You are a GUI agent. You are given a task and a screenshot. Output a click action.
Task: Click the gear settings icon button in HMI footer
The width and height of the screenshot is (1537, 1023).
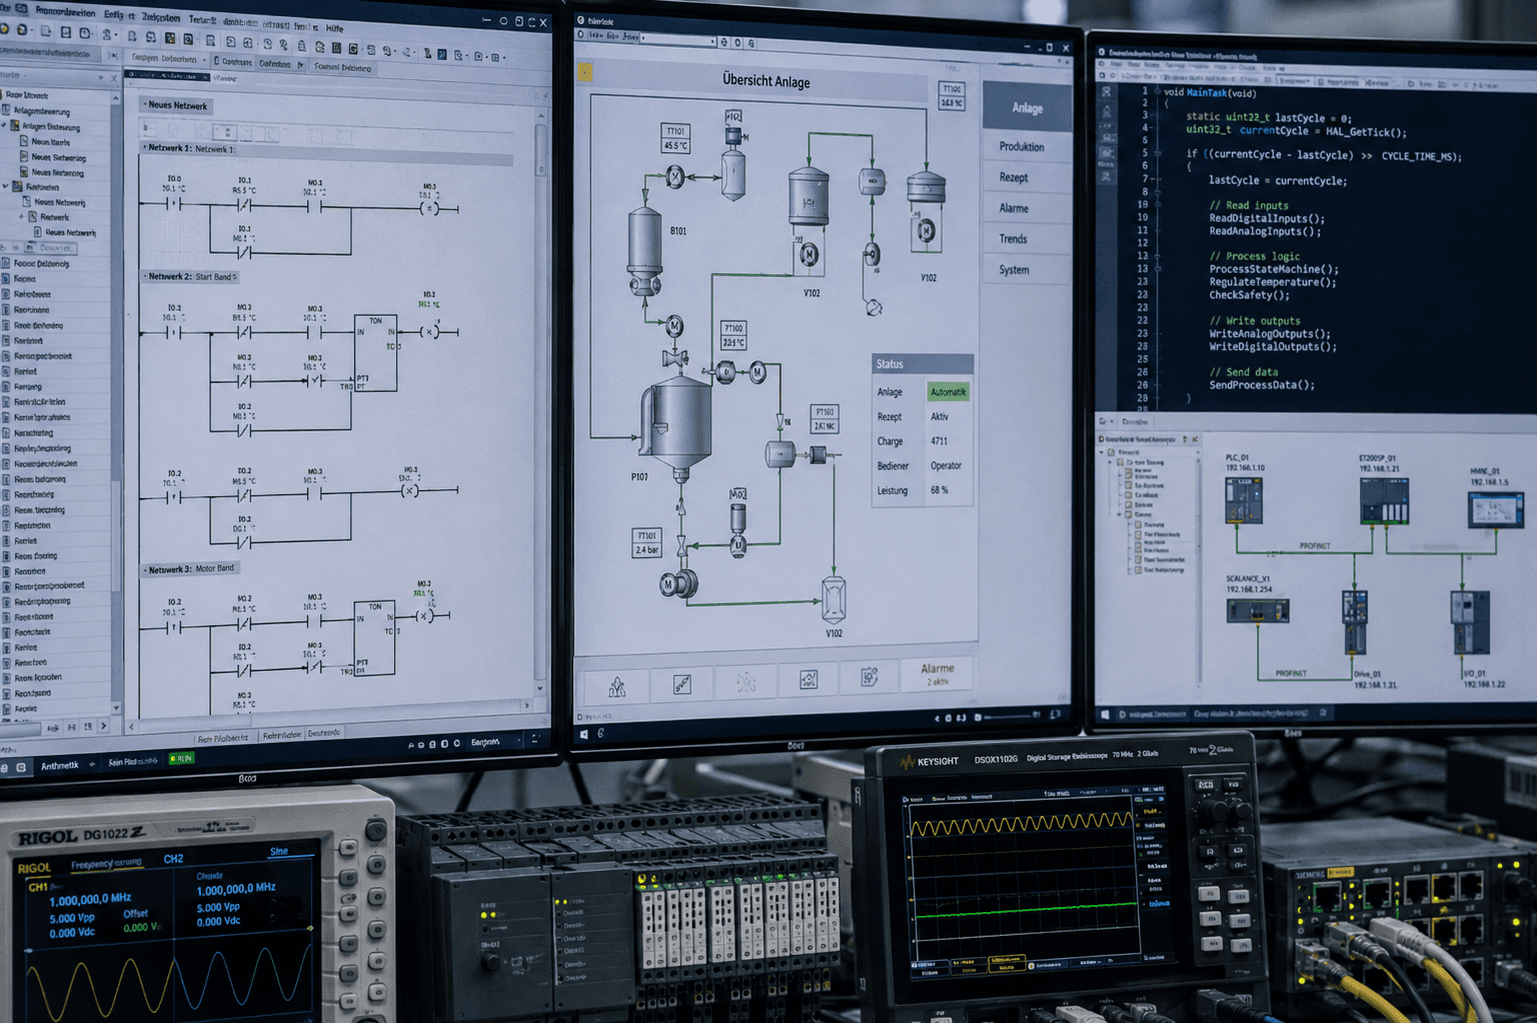click(x=870, y=678)
